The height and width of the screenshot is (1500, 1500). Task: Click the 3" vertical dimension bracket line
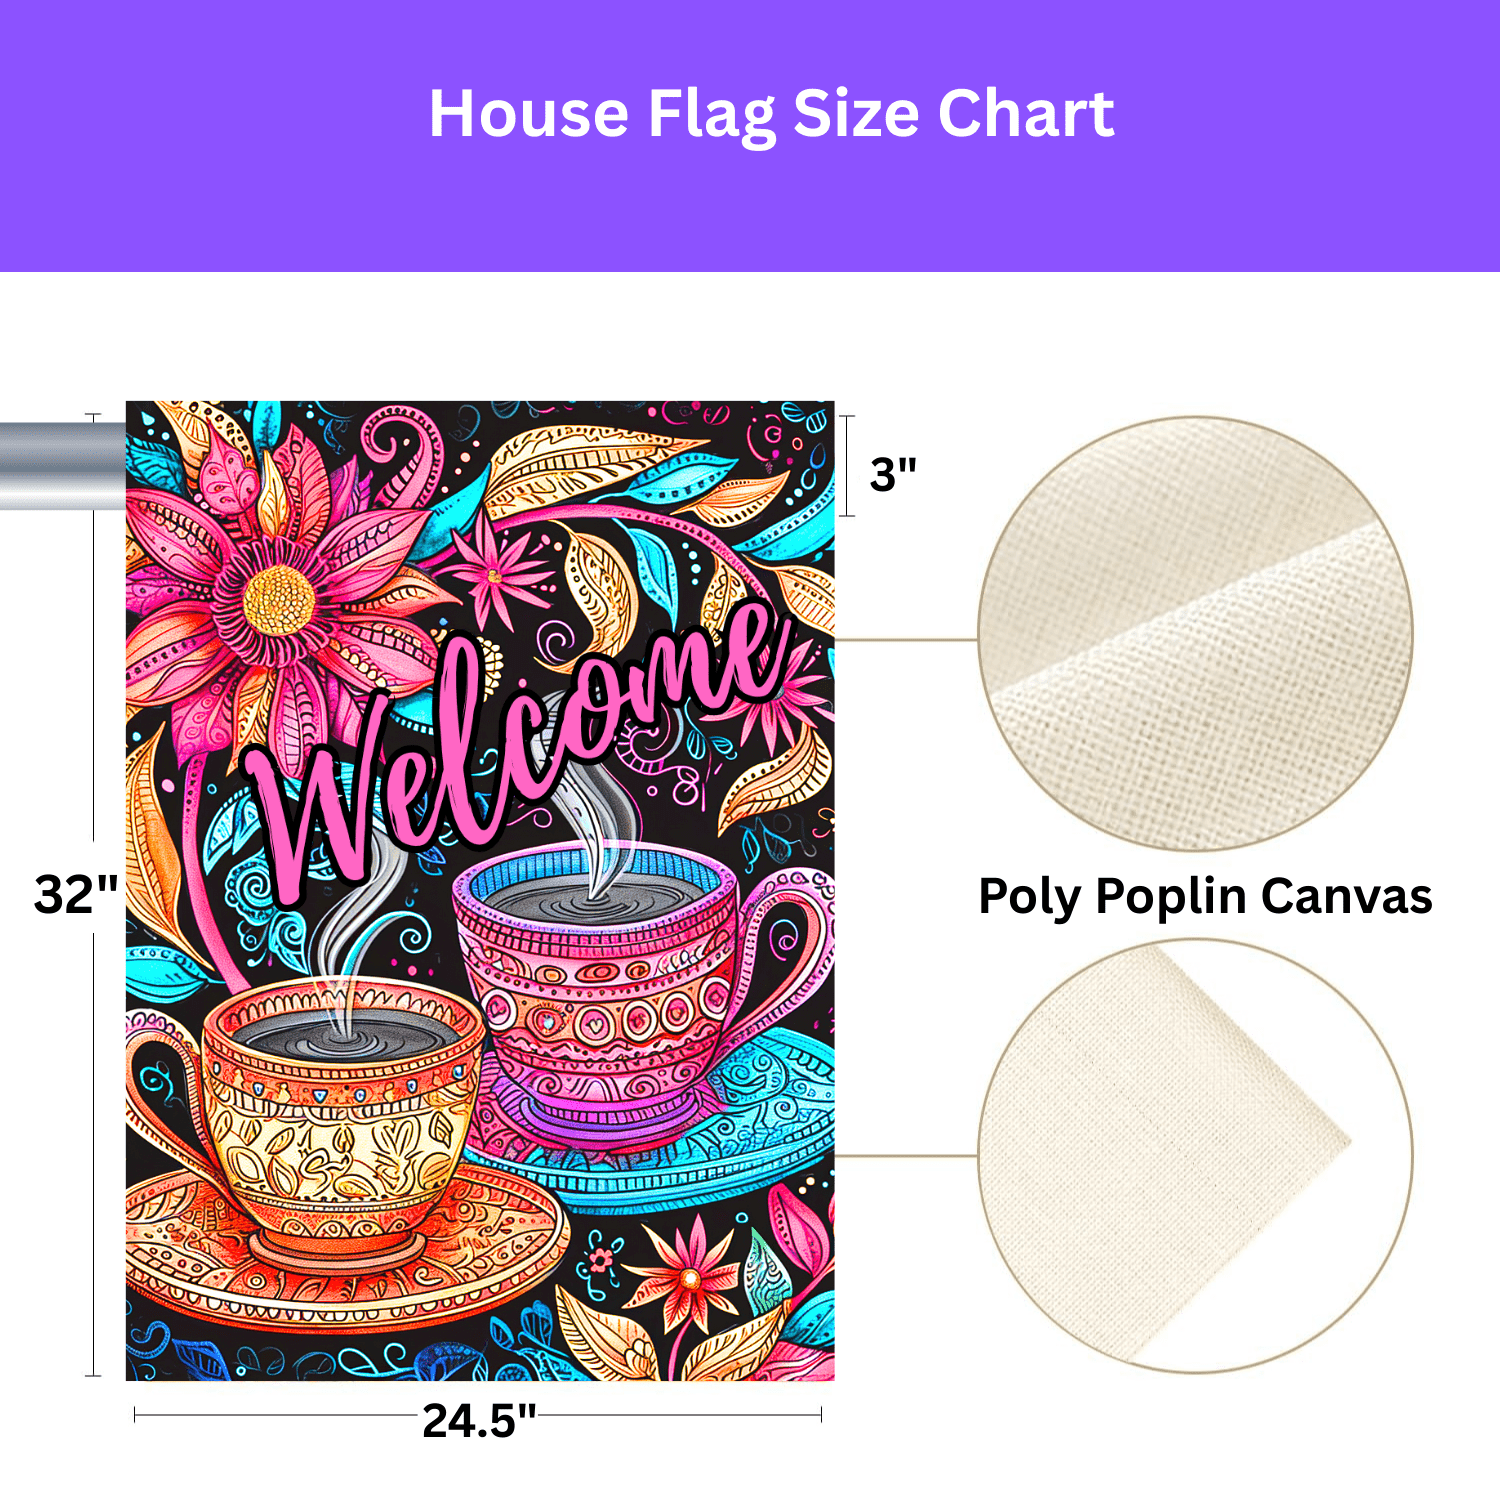tap(847, 465)
